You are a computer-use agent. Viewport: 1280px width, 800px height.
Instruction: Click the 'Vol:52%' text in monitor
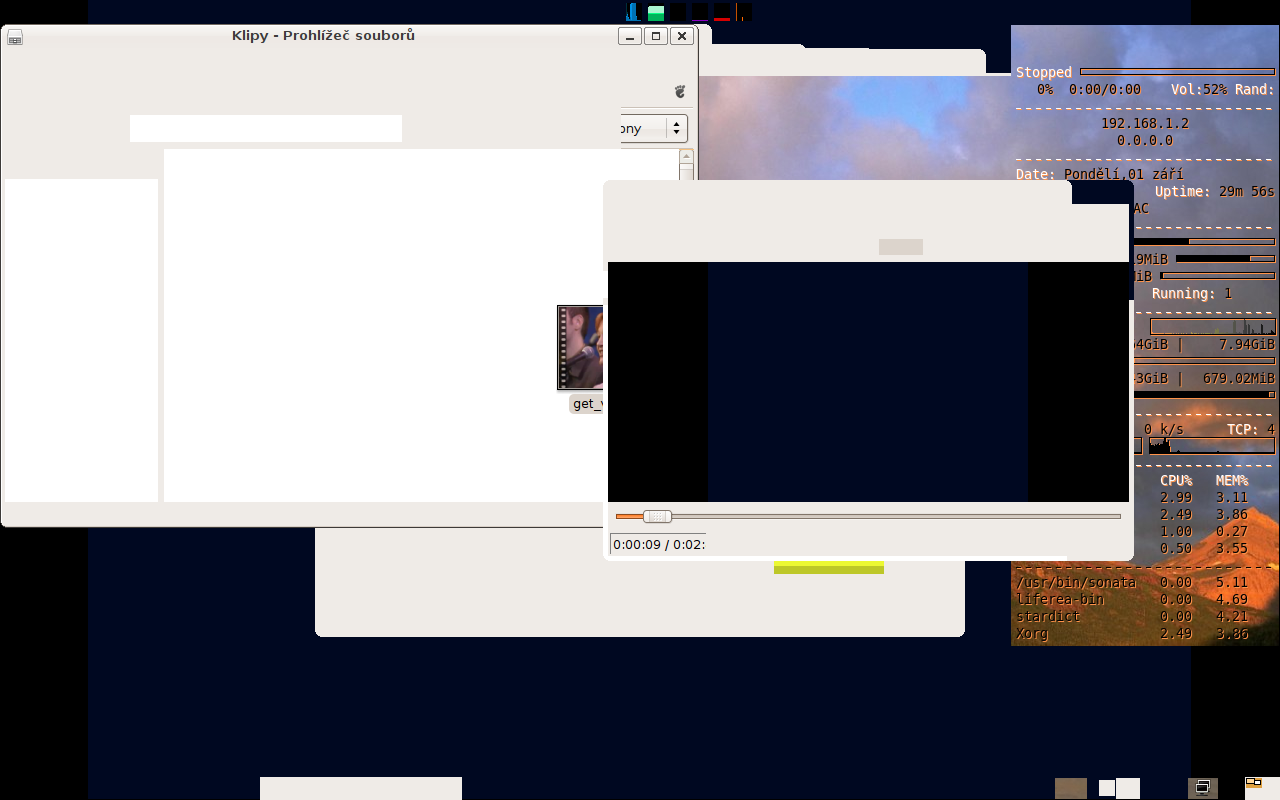coord(1199,89)
